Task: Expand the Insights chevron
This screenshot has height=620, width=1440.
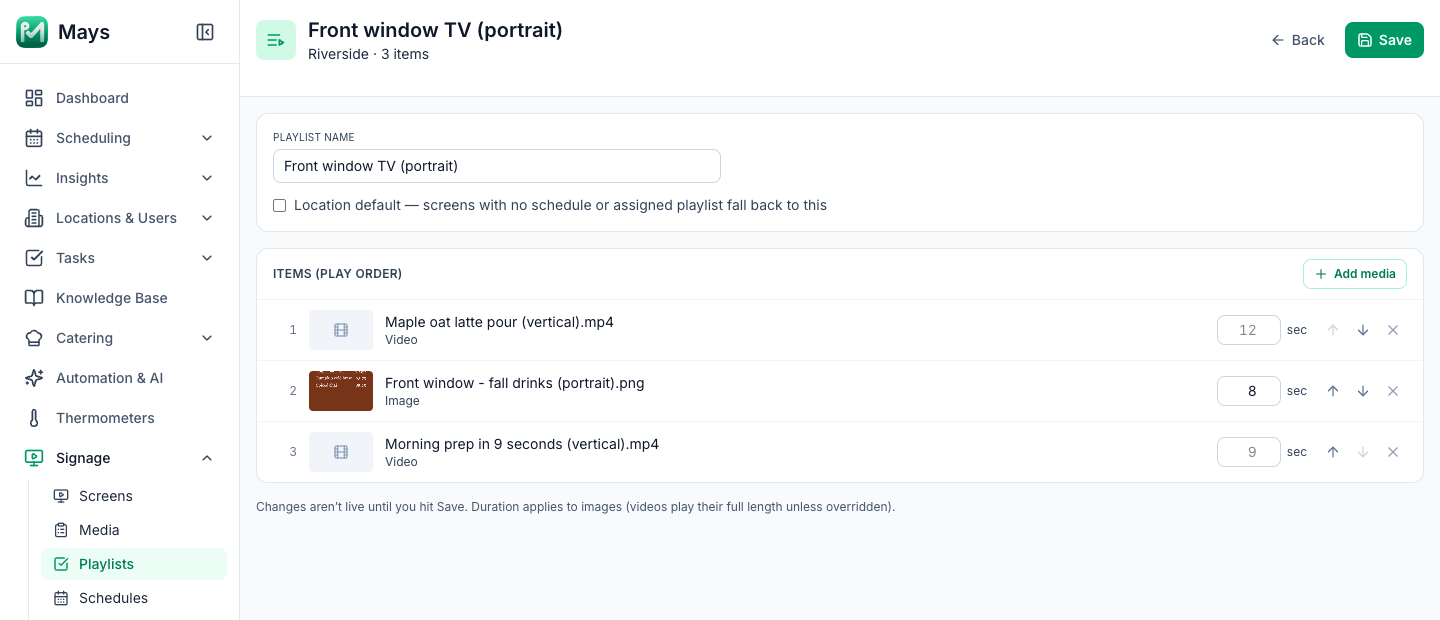Action: click(x=207, y=178)
